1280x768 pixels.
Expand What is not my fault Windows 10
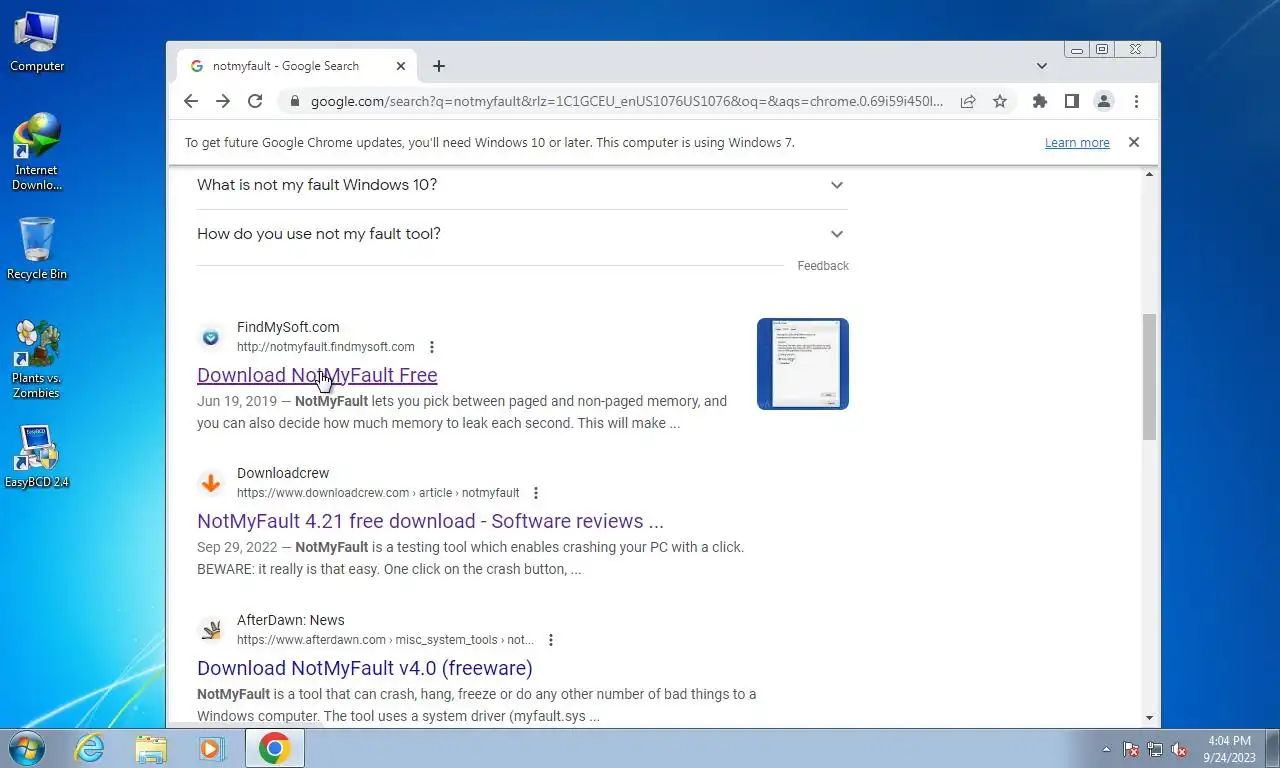click(x=522, y=185)
